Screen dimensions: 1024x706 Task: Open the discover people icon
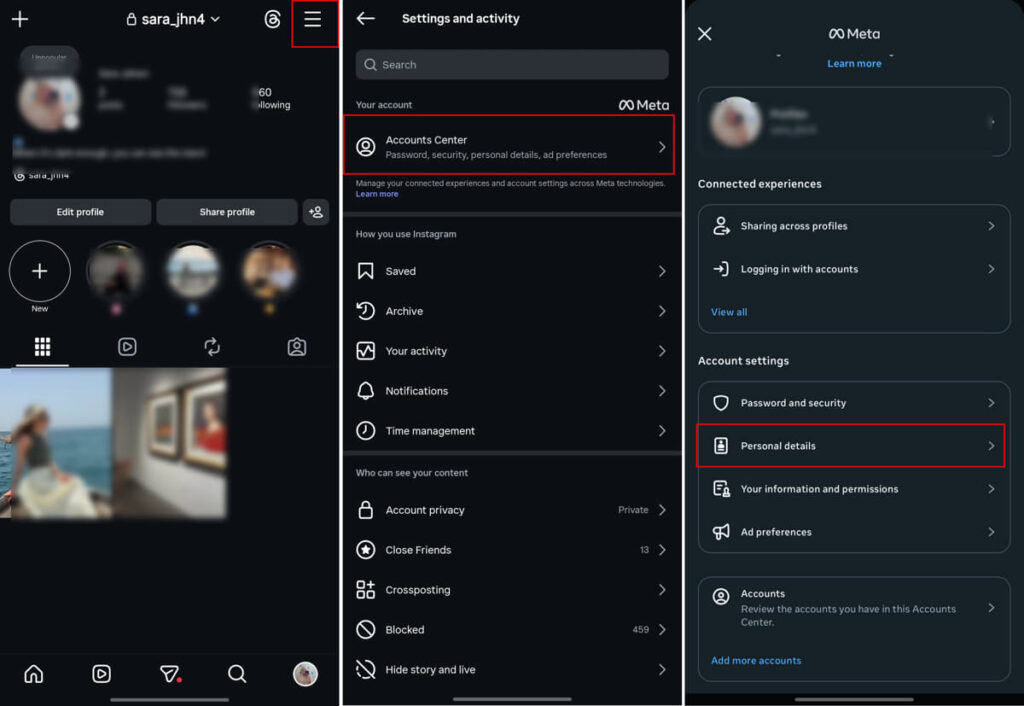pyautogui.click(x=316, y=212)
